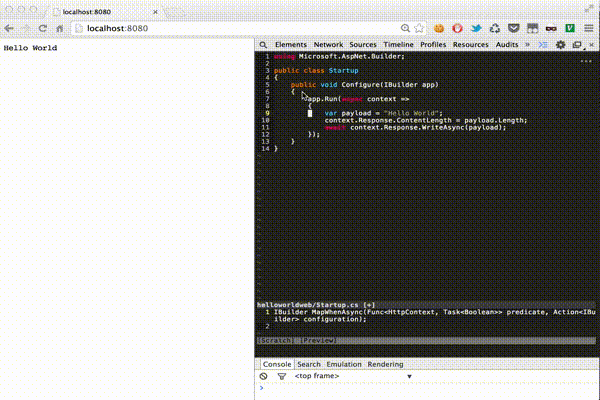Click the Configure(IBuilder app) method signature
This screenshot has width=600, height=400.
pos(390,85)
